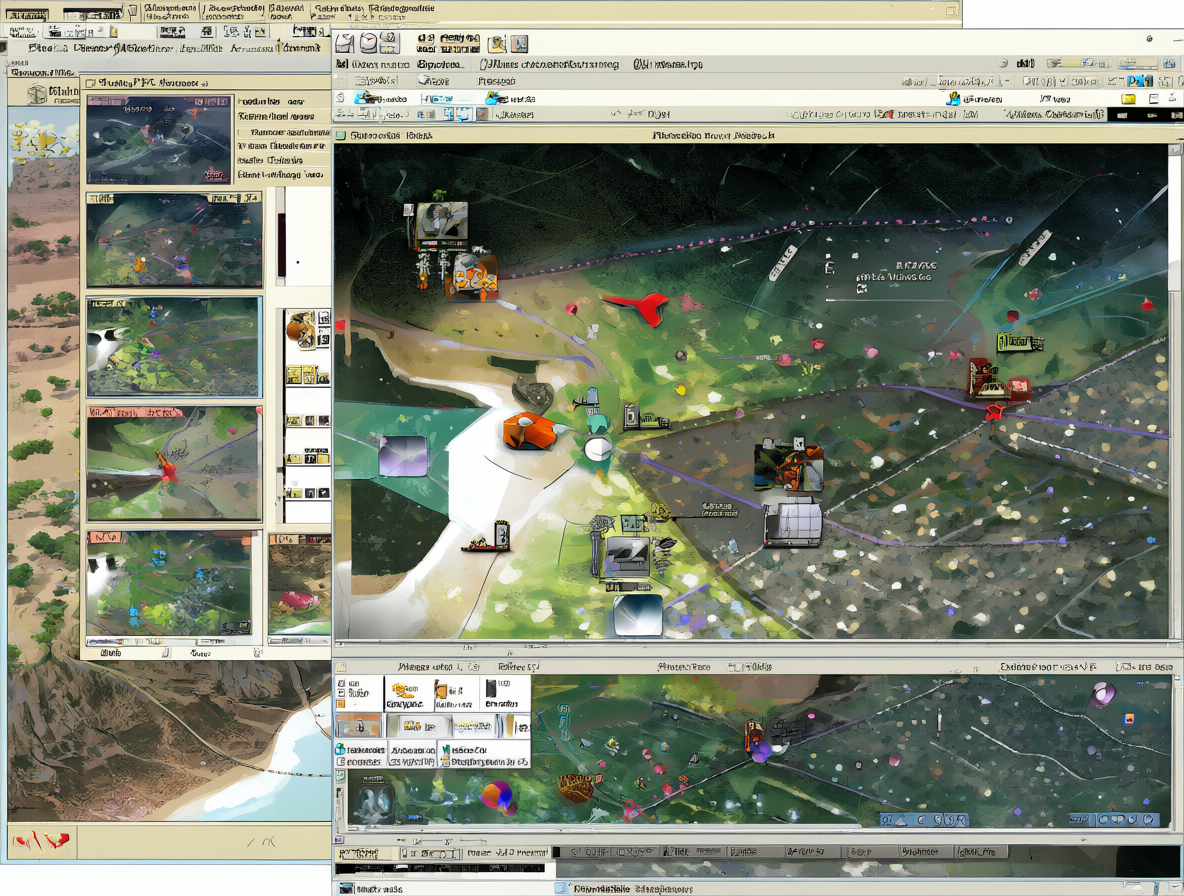1184x896 pixels.
Task: Select the purple sphere in the lower map view
Action: [1102, 694]
